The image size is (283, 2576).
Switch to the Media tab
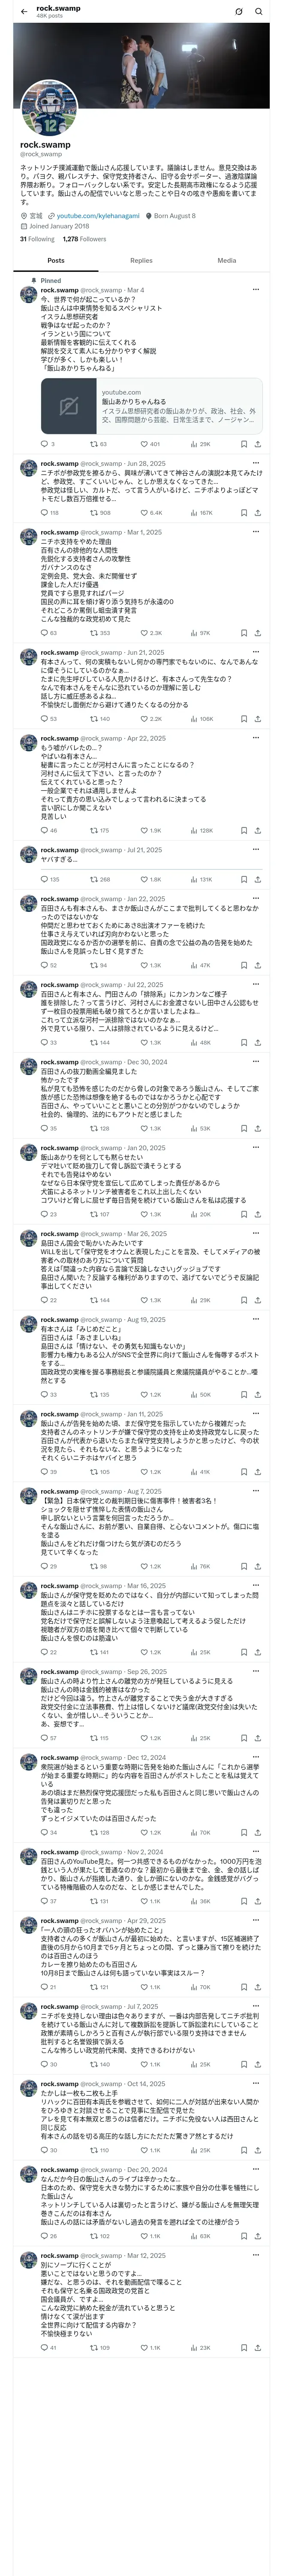click(x=227, y=260)
